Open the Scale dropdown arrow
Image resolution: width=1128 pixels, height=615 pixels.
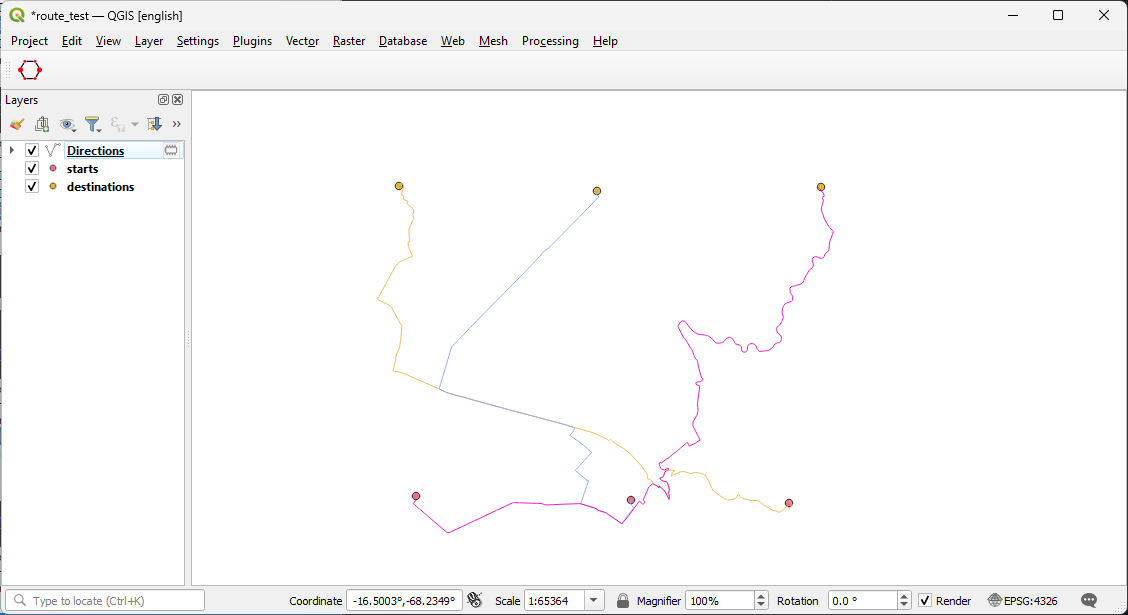tap(594, 601)
